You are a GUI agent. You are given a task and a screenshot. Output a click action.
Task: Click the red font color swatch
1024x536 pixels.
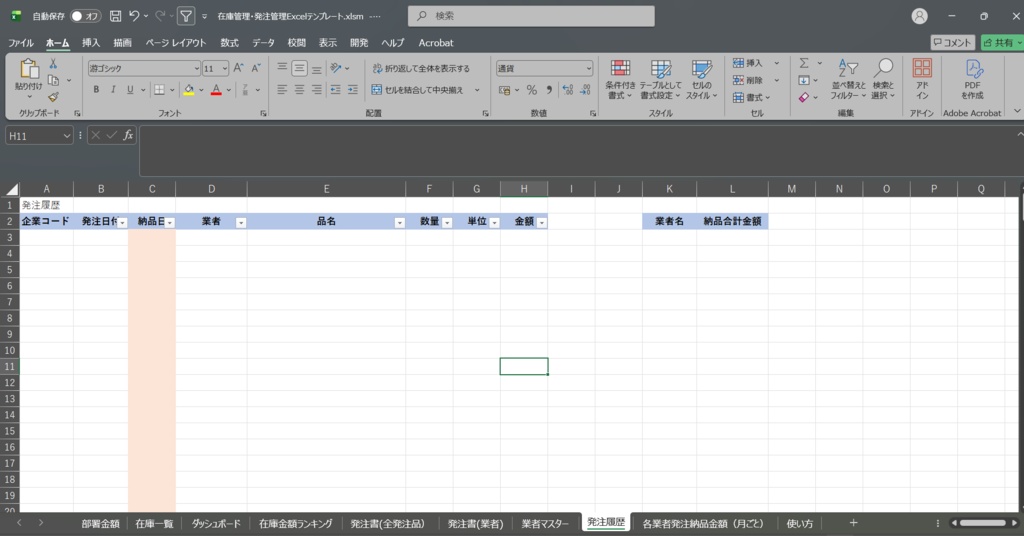(x=216, y=90)
